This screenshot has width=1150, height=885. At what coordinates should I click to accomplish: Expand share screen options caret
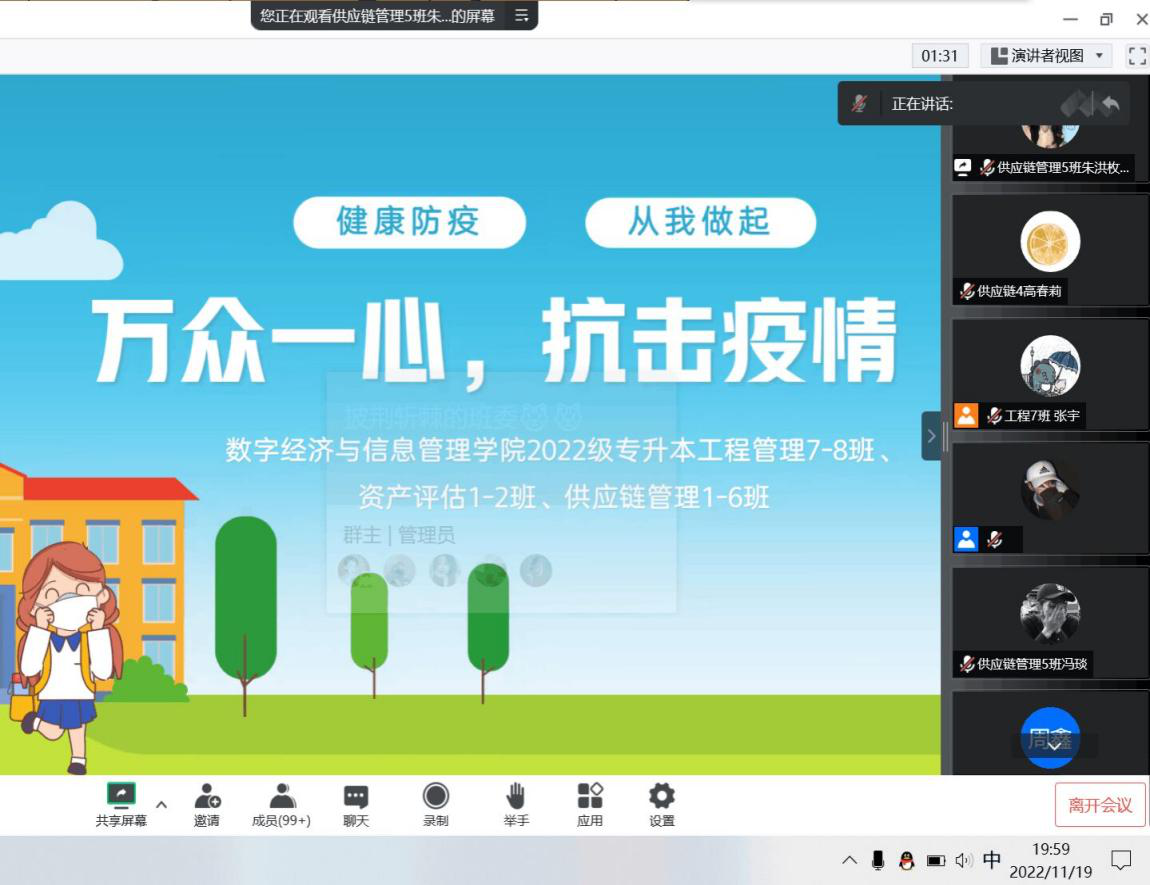point(161,804)
